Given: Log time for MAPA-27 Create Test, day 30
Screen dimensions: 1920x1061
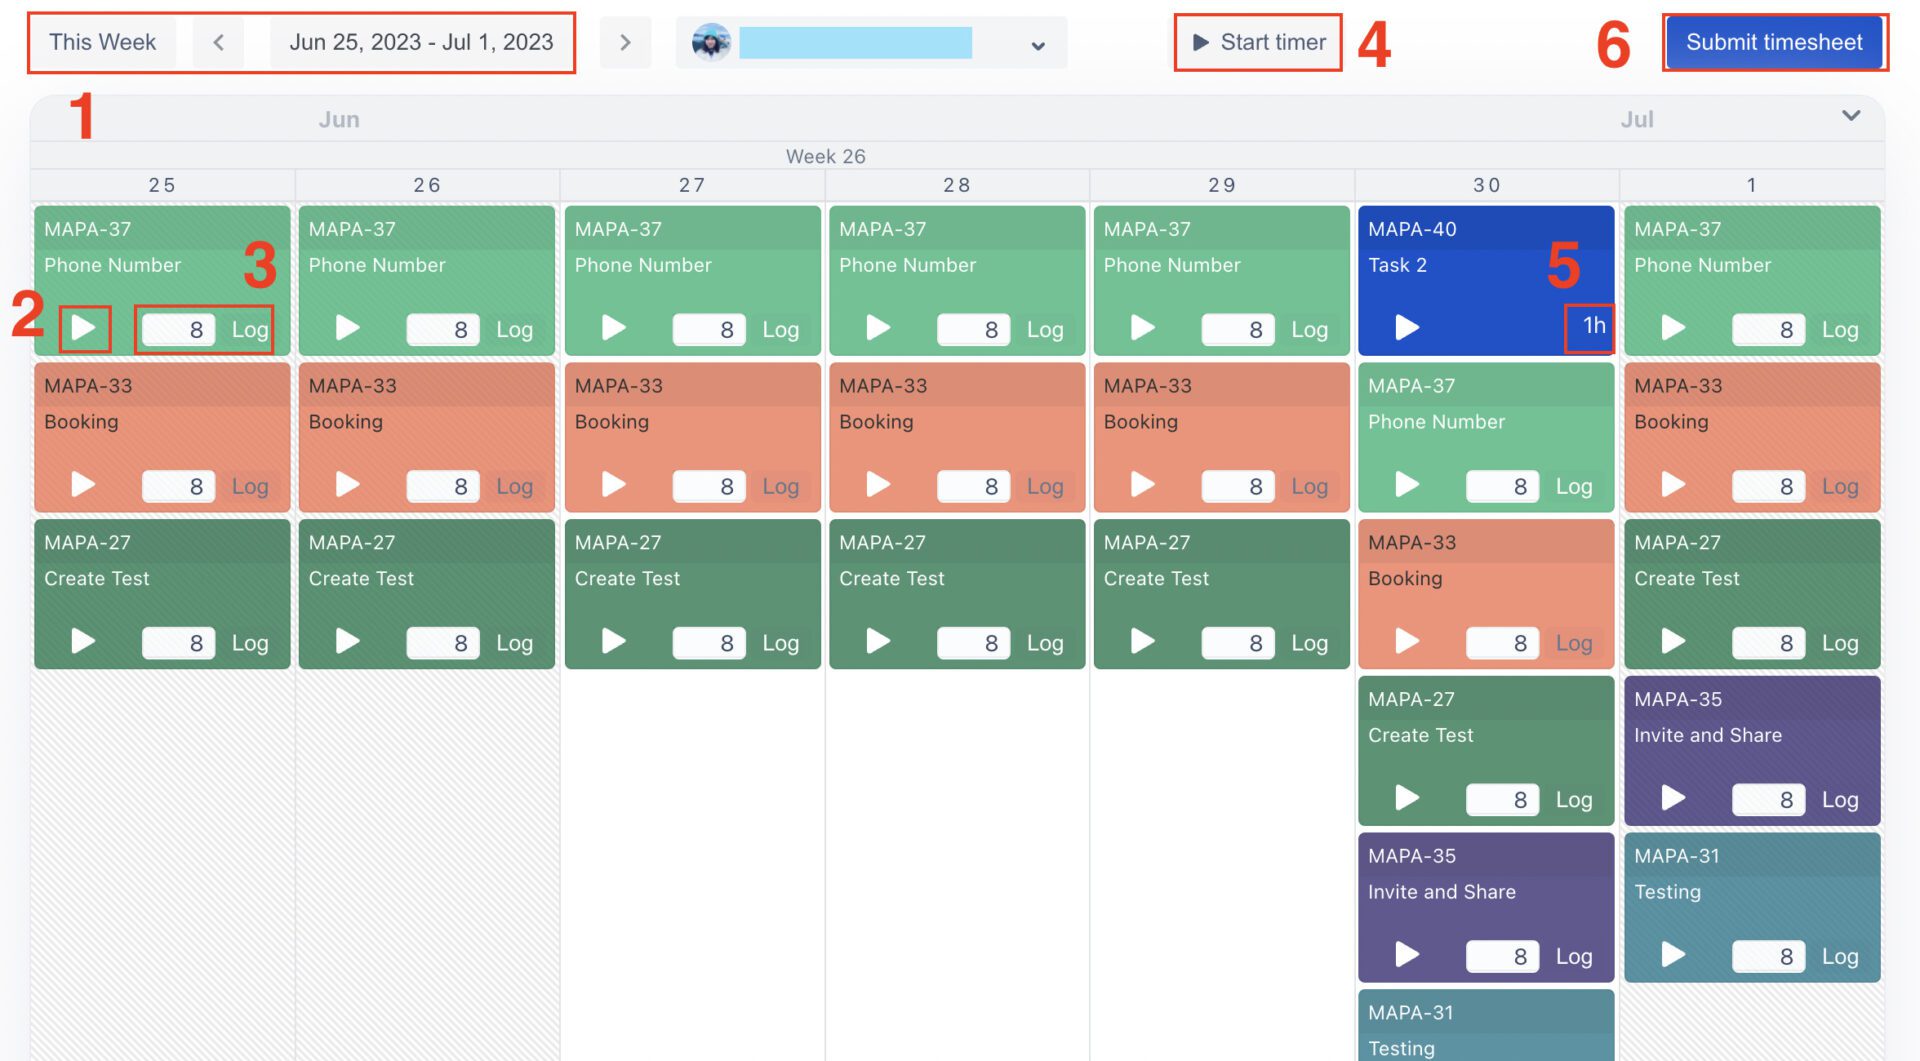Looking at the screenshot, I should pyautogui.click(x=1574, y=800).
